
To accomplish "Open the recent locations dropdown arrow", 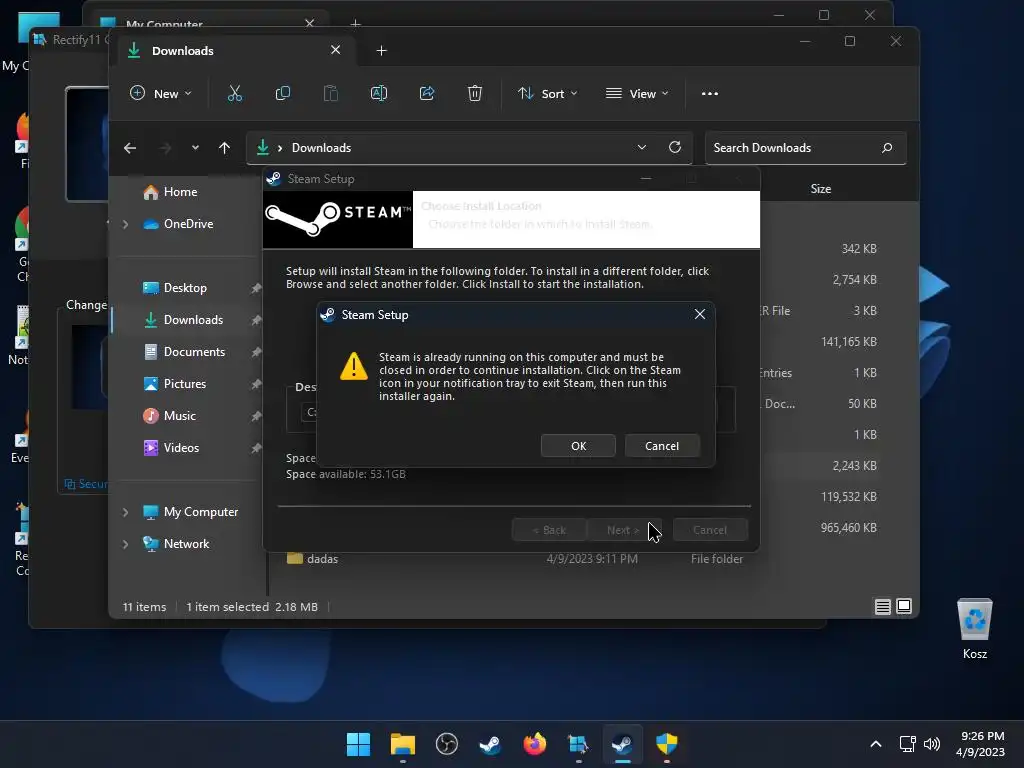I will point(195,148).
